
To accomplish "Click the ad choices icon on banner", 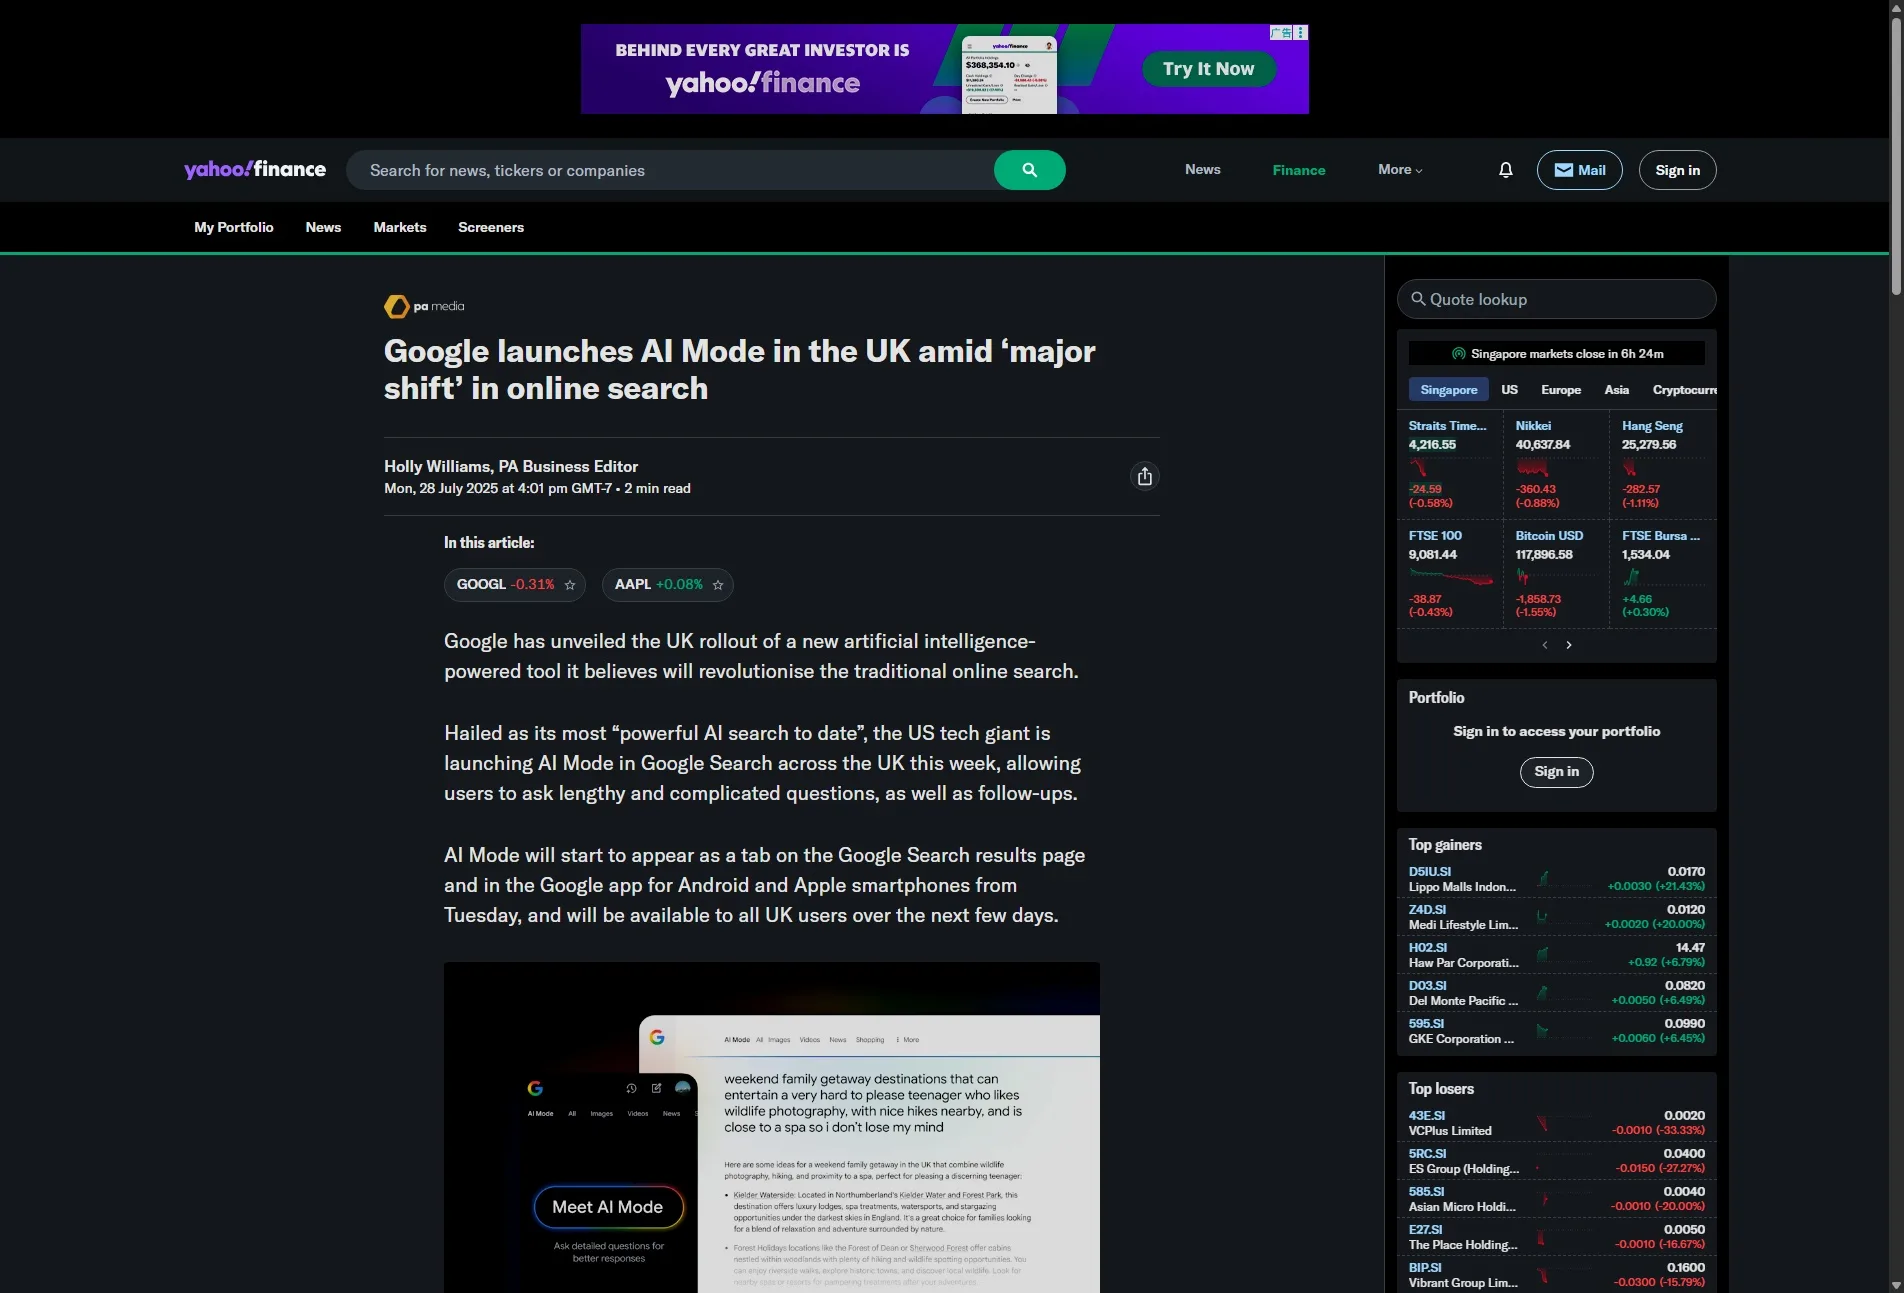I will point(1301,33).
